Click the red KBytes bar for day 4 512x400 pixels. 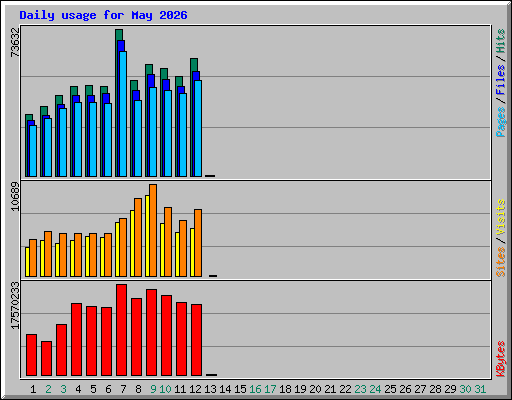[x=76, y=340]
